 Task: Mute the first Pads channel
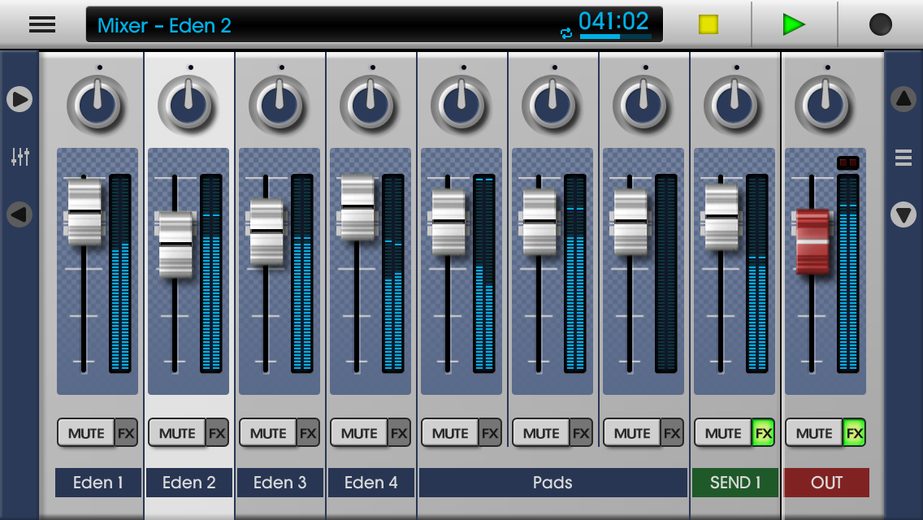(450, 433)
